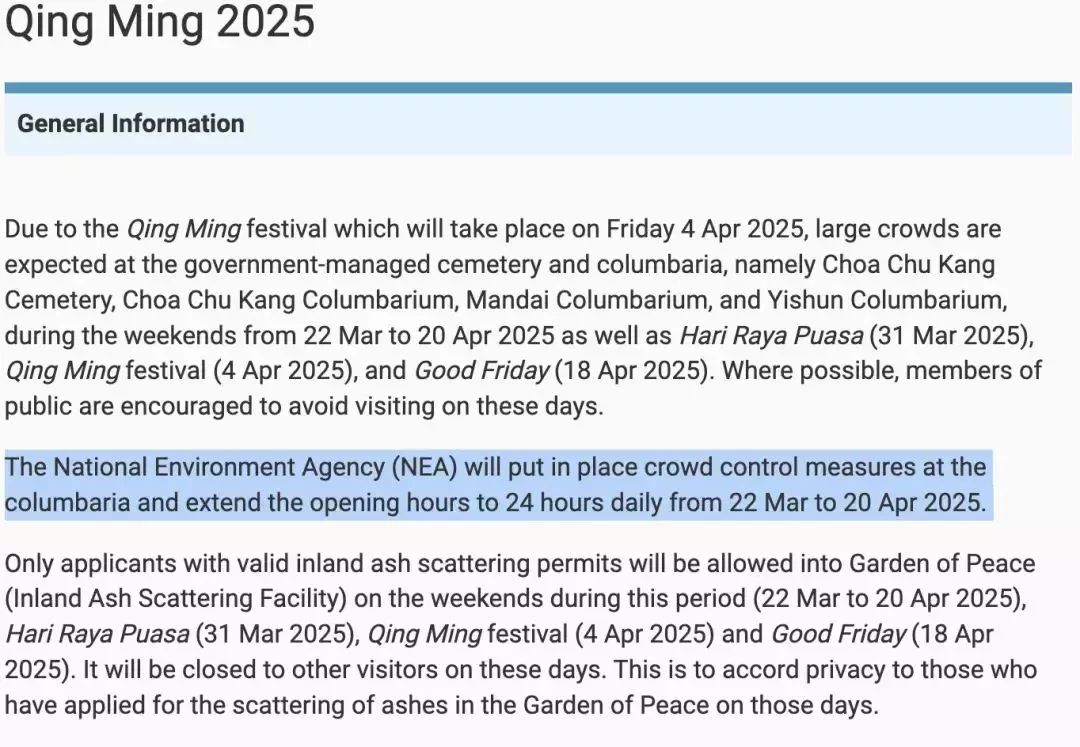Click the dark blue bar above General Information
This screenshot has width=1080, height=747.
coord(538,88)
